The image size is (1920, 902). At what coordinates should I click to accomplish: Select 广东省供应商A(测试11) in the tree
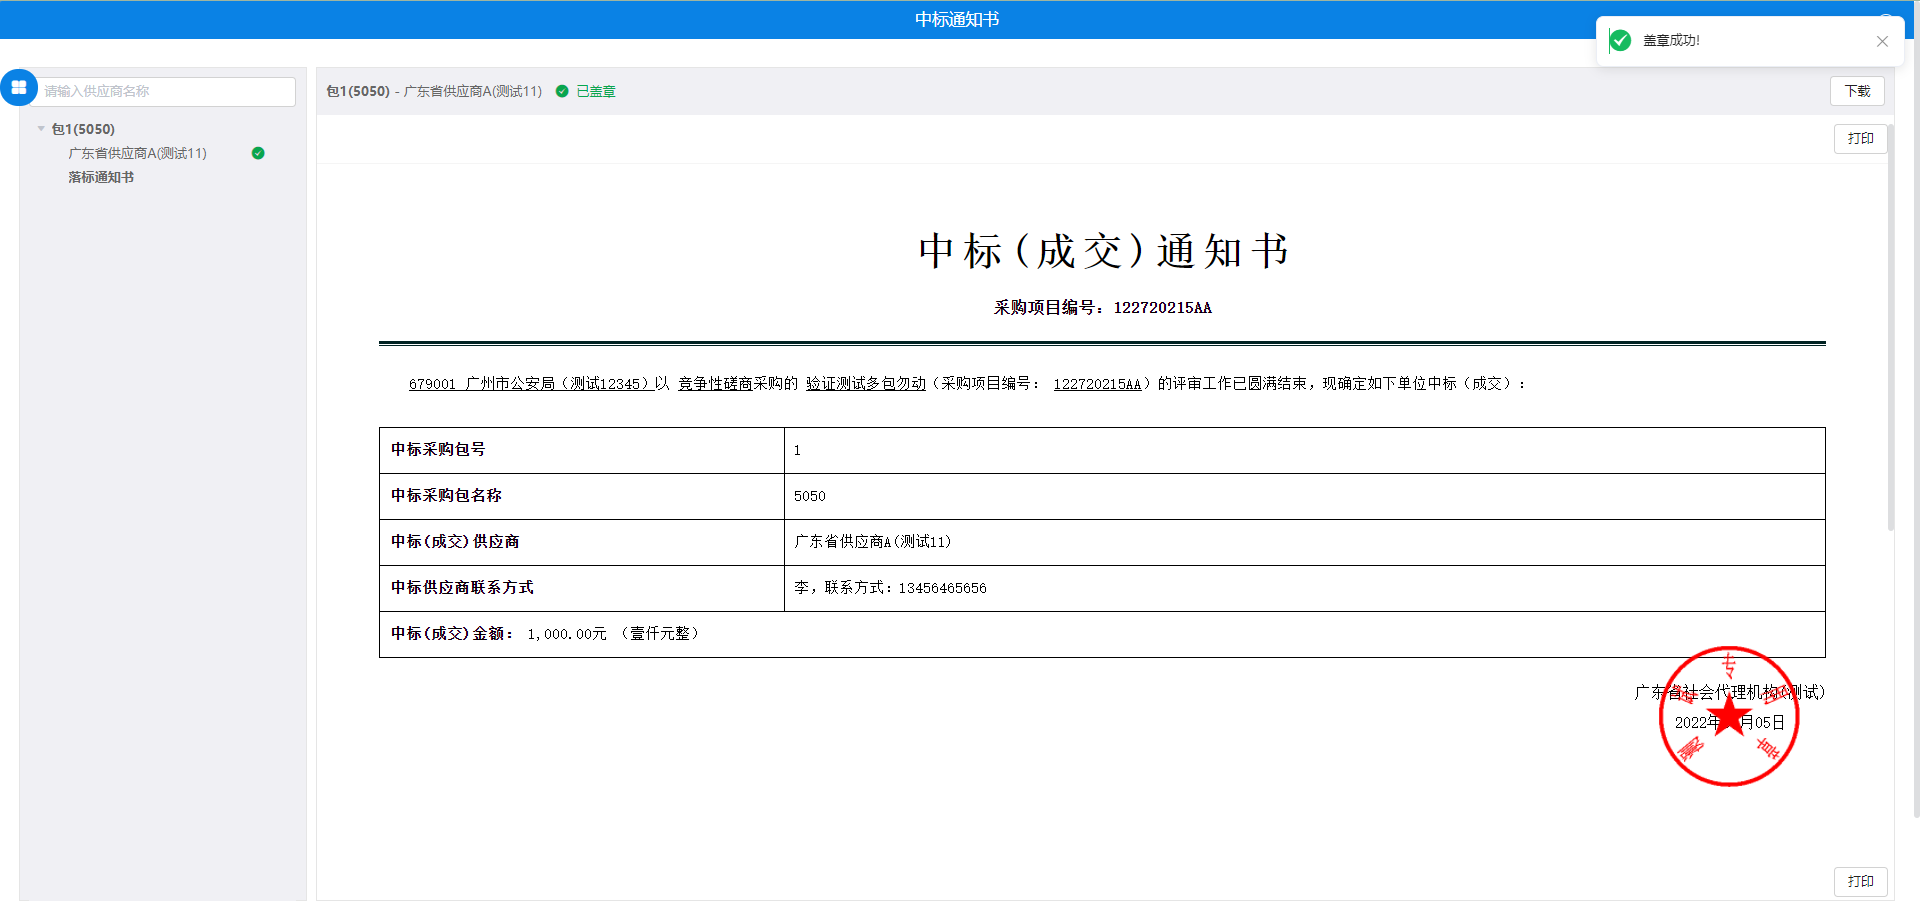tap(137, 153)
